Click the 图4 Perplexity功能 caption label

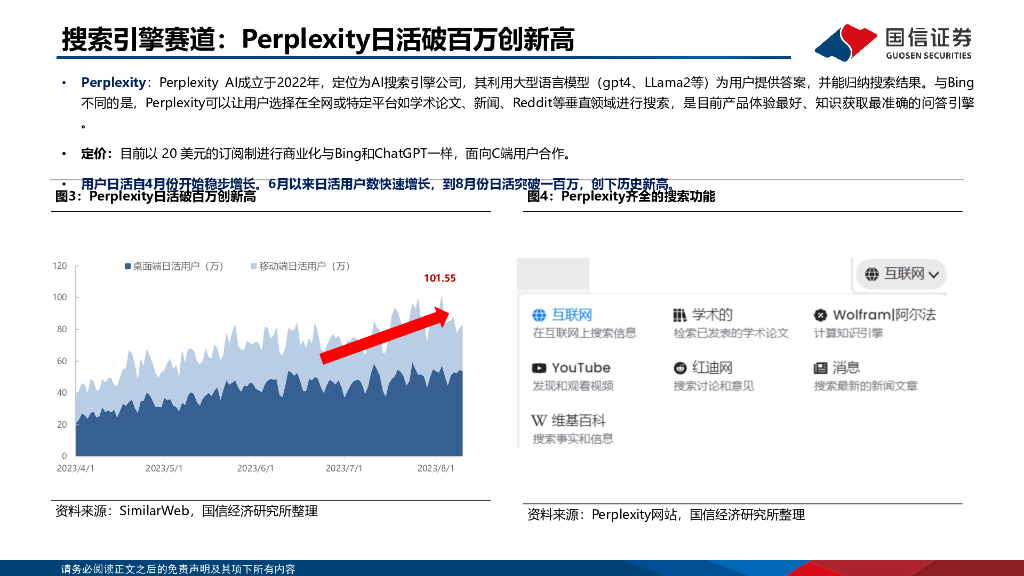[x=620, y=198]
